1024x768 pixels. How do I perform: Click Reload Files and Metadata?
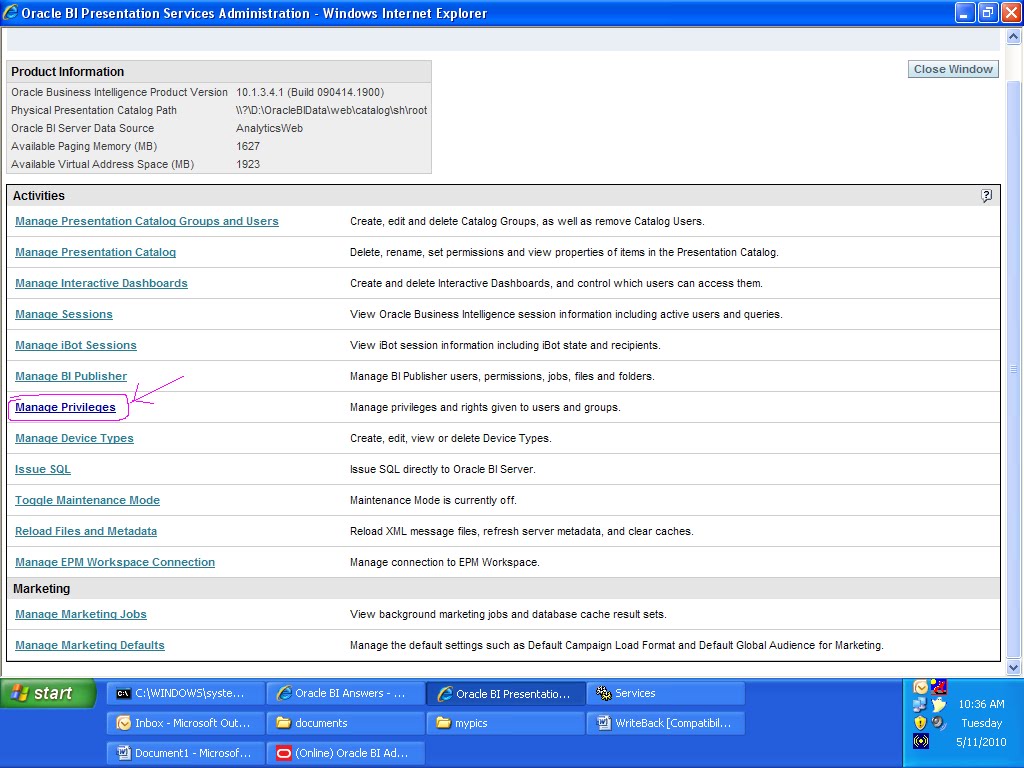[86, 532]
